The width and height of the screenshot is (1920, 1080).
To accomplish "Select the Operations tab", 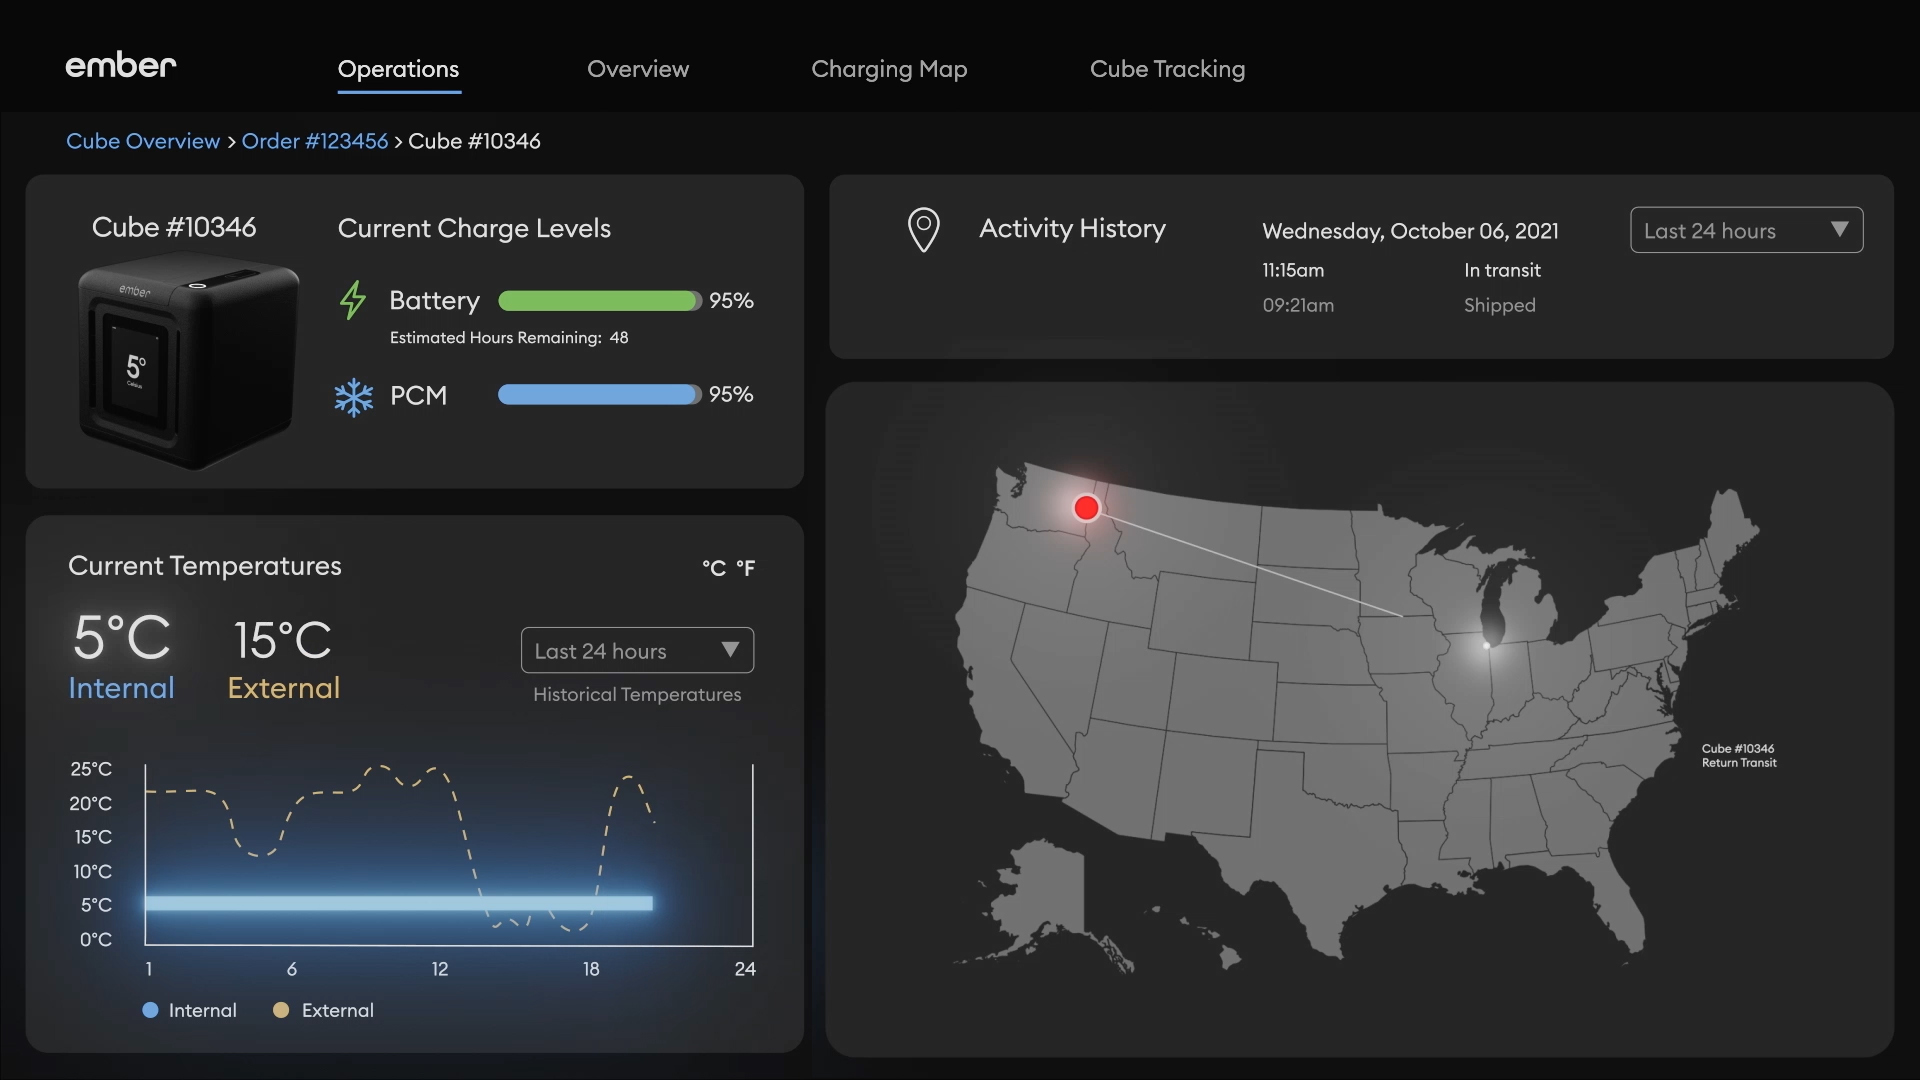I will click(398, 67).
